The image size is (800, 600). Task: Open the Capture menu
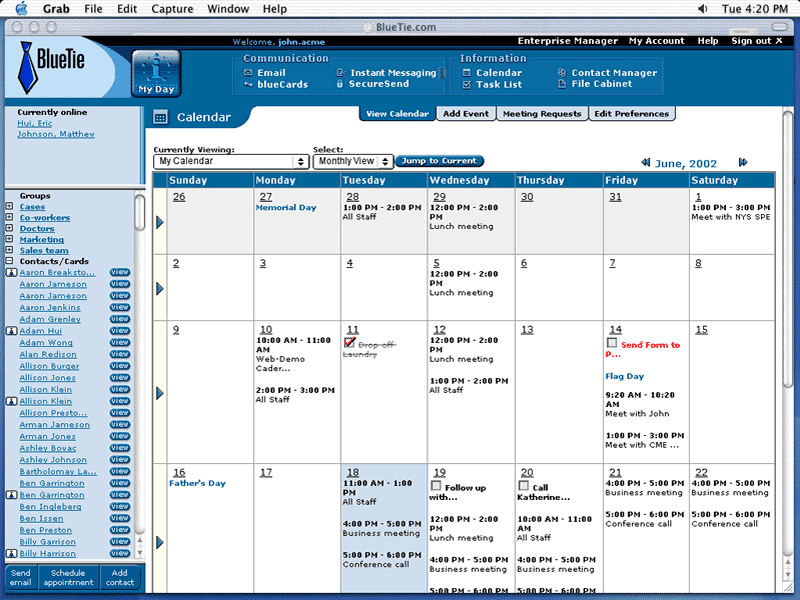click(x=172, y=9)
